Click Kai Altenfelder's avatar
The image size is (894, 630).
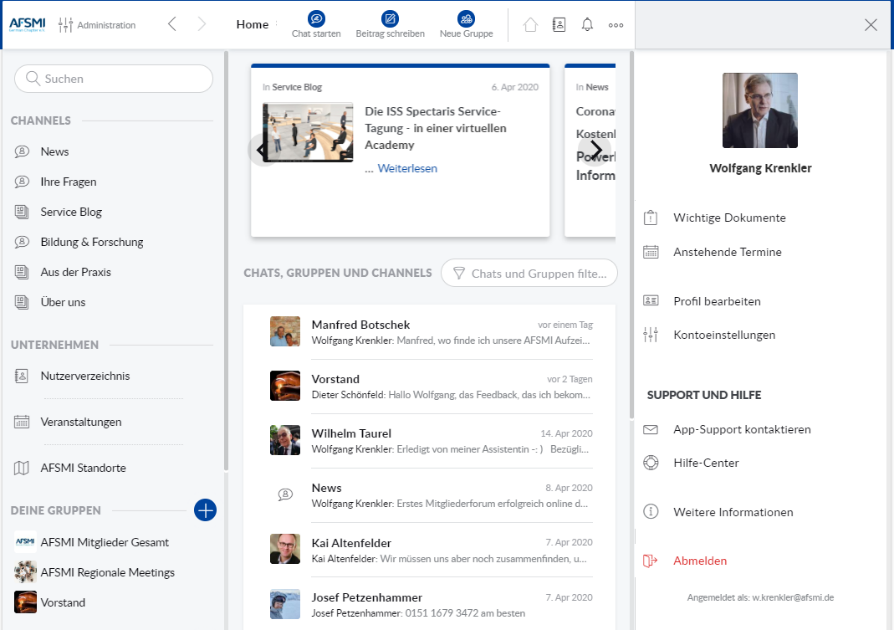285,549
